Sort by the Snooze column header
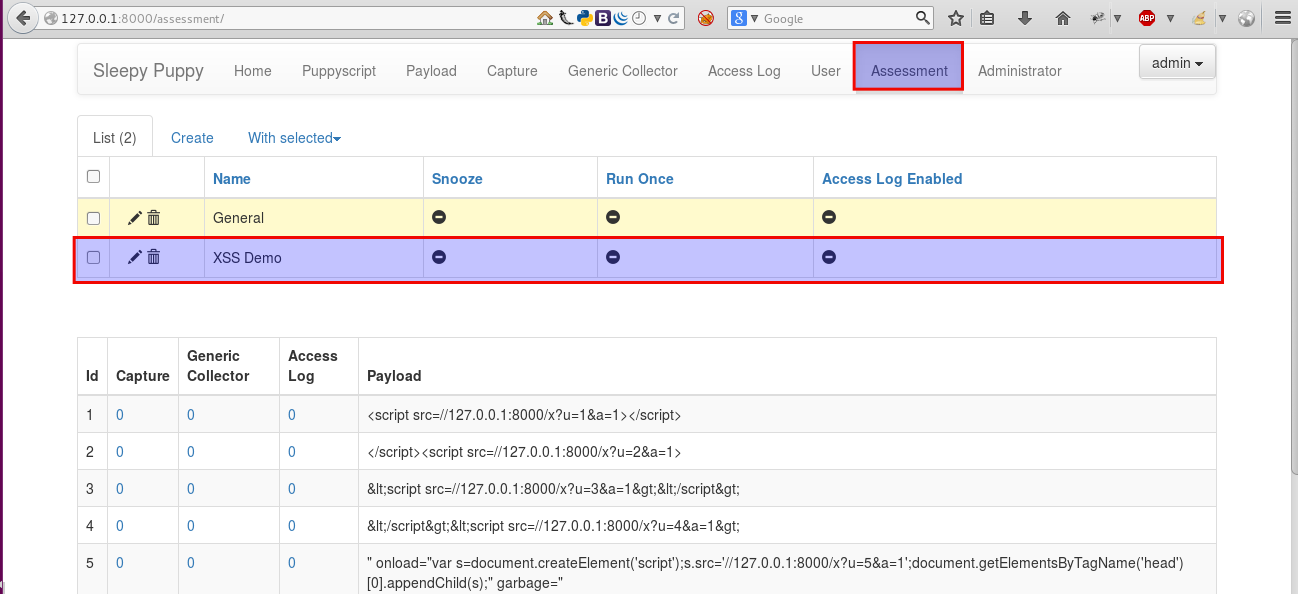The width and height of the screenshot is (1298, 594). point(457,179)
